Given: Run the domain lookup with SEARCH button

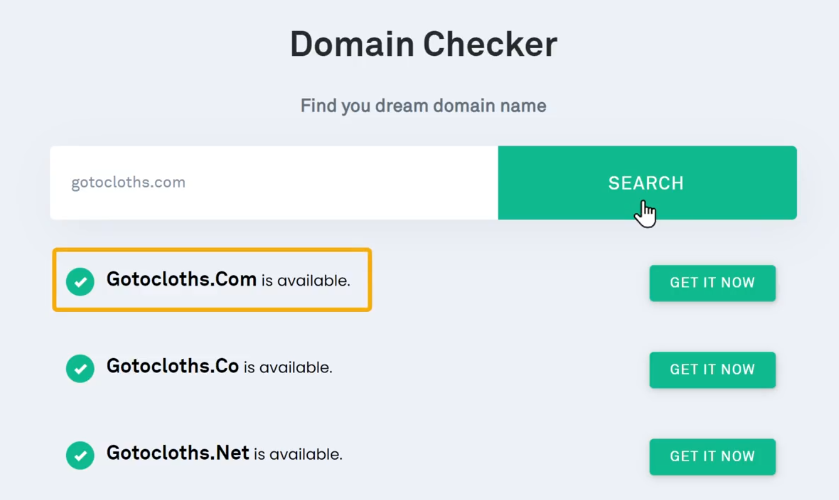Looking at the screenshot, I should [x=647, y=183].
